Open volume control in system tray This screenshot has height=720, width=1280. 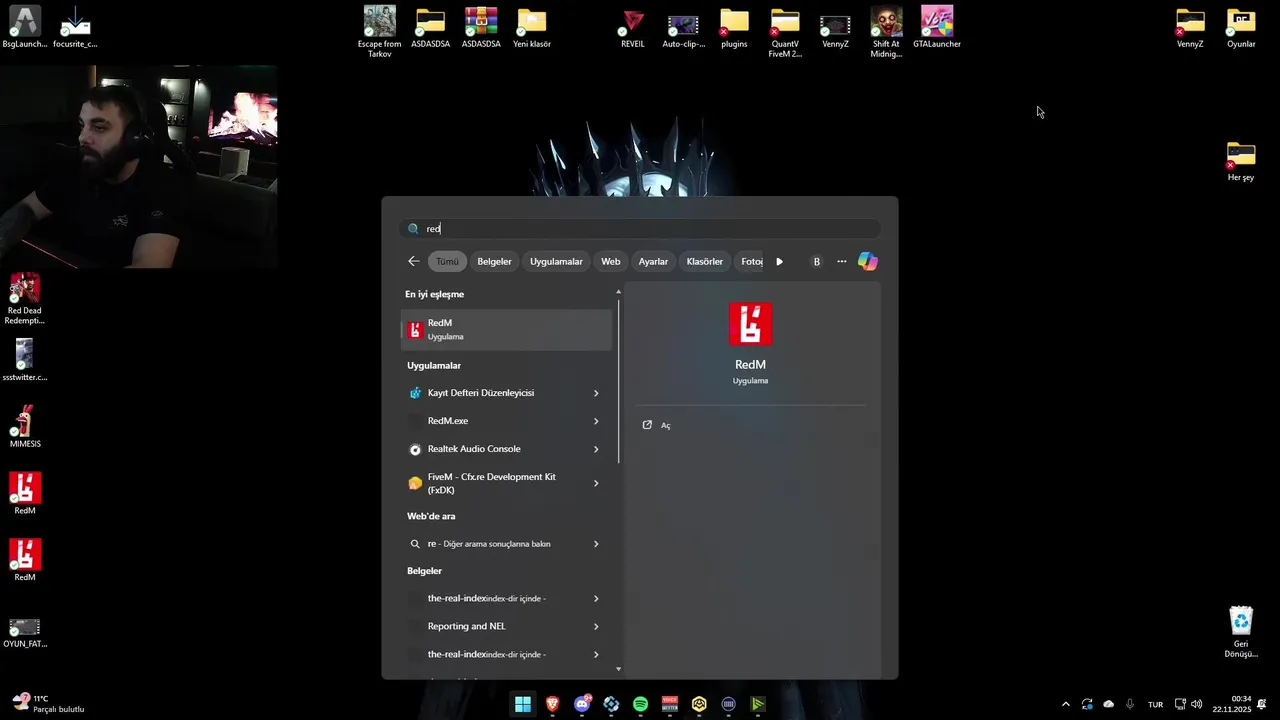tap(1197, 704)
